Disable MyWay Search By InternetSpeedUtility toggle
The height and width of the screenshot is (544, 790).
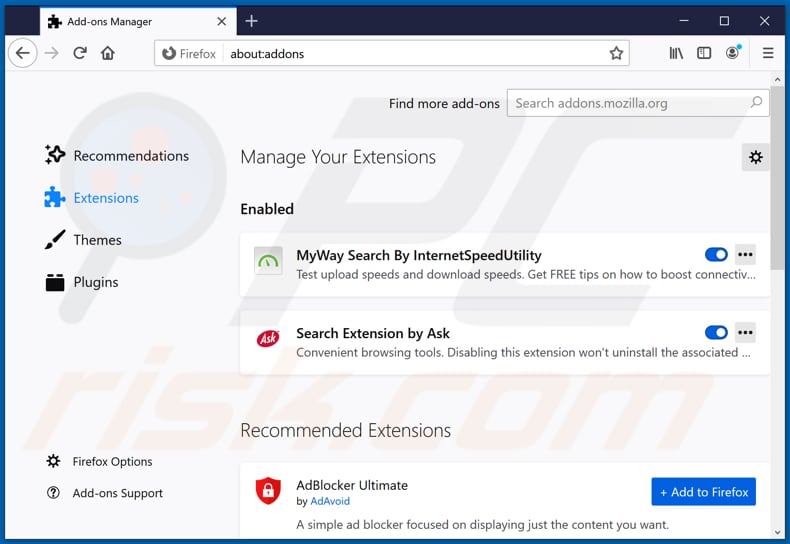point(716,254)
